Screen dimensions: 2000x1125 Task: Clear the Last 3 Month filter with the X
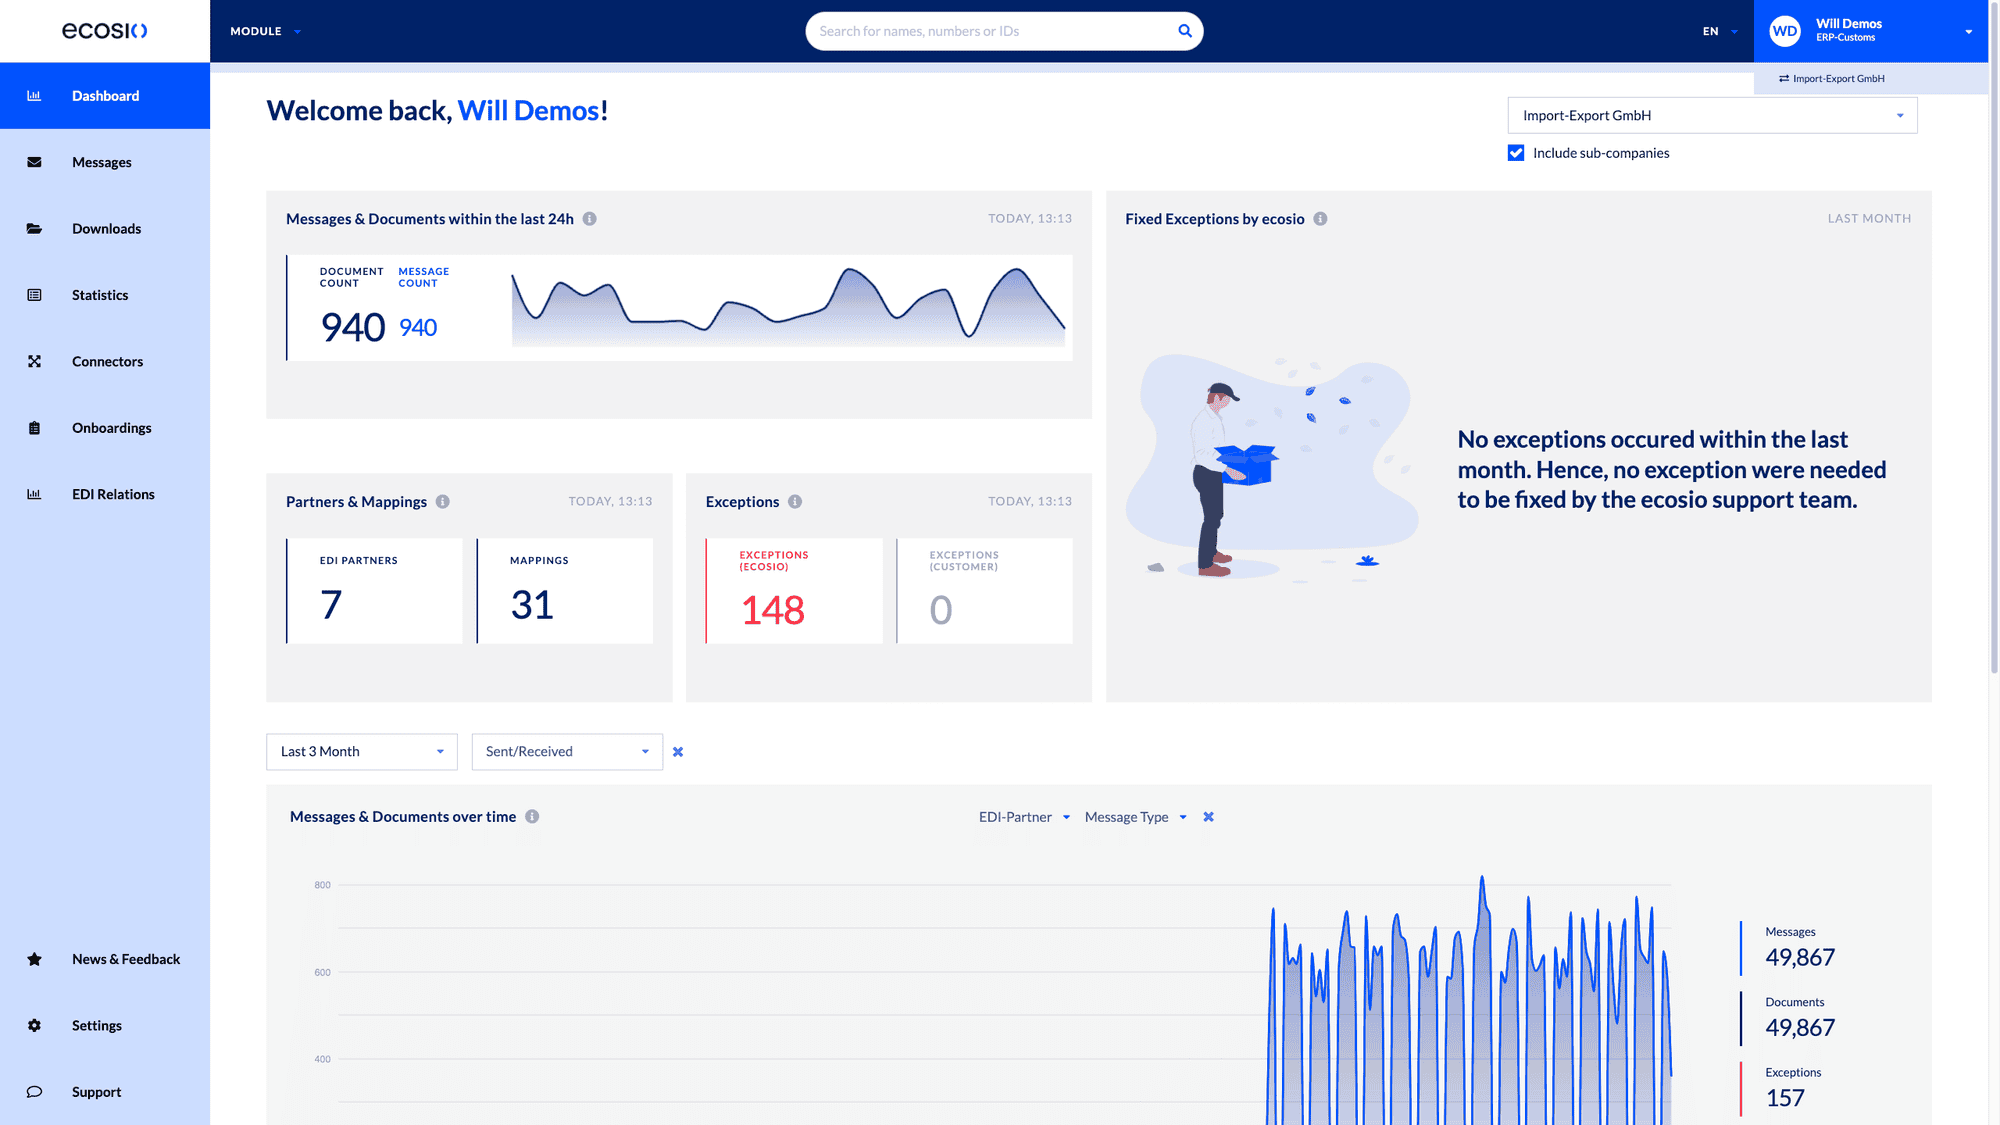[678, 751]
